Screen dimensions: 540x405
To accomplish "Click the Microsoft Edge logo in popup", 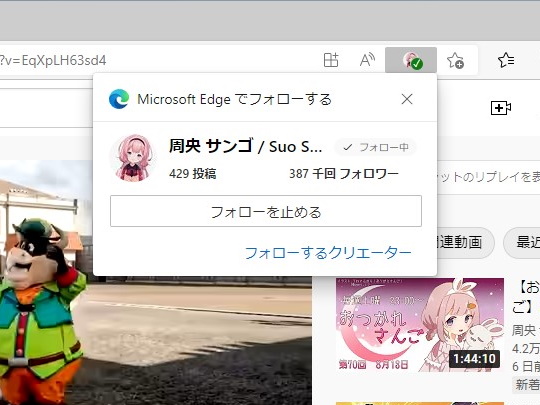I will (119, 99).
